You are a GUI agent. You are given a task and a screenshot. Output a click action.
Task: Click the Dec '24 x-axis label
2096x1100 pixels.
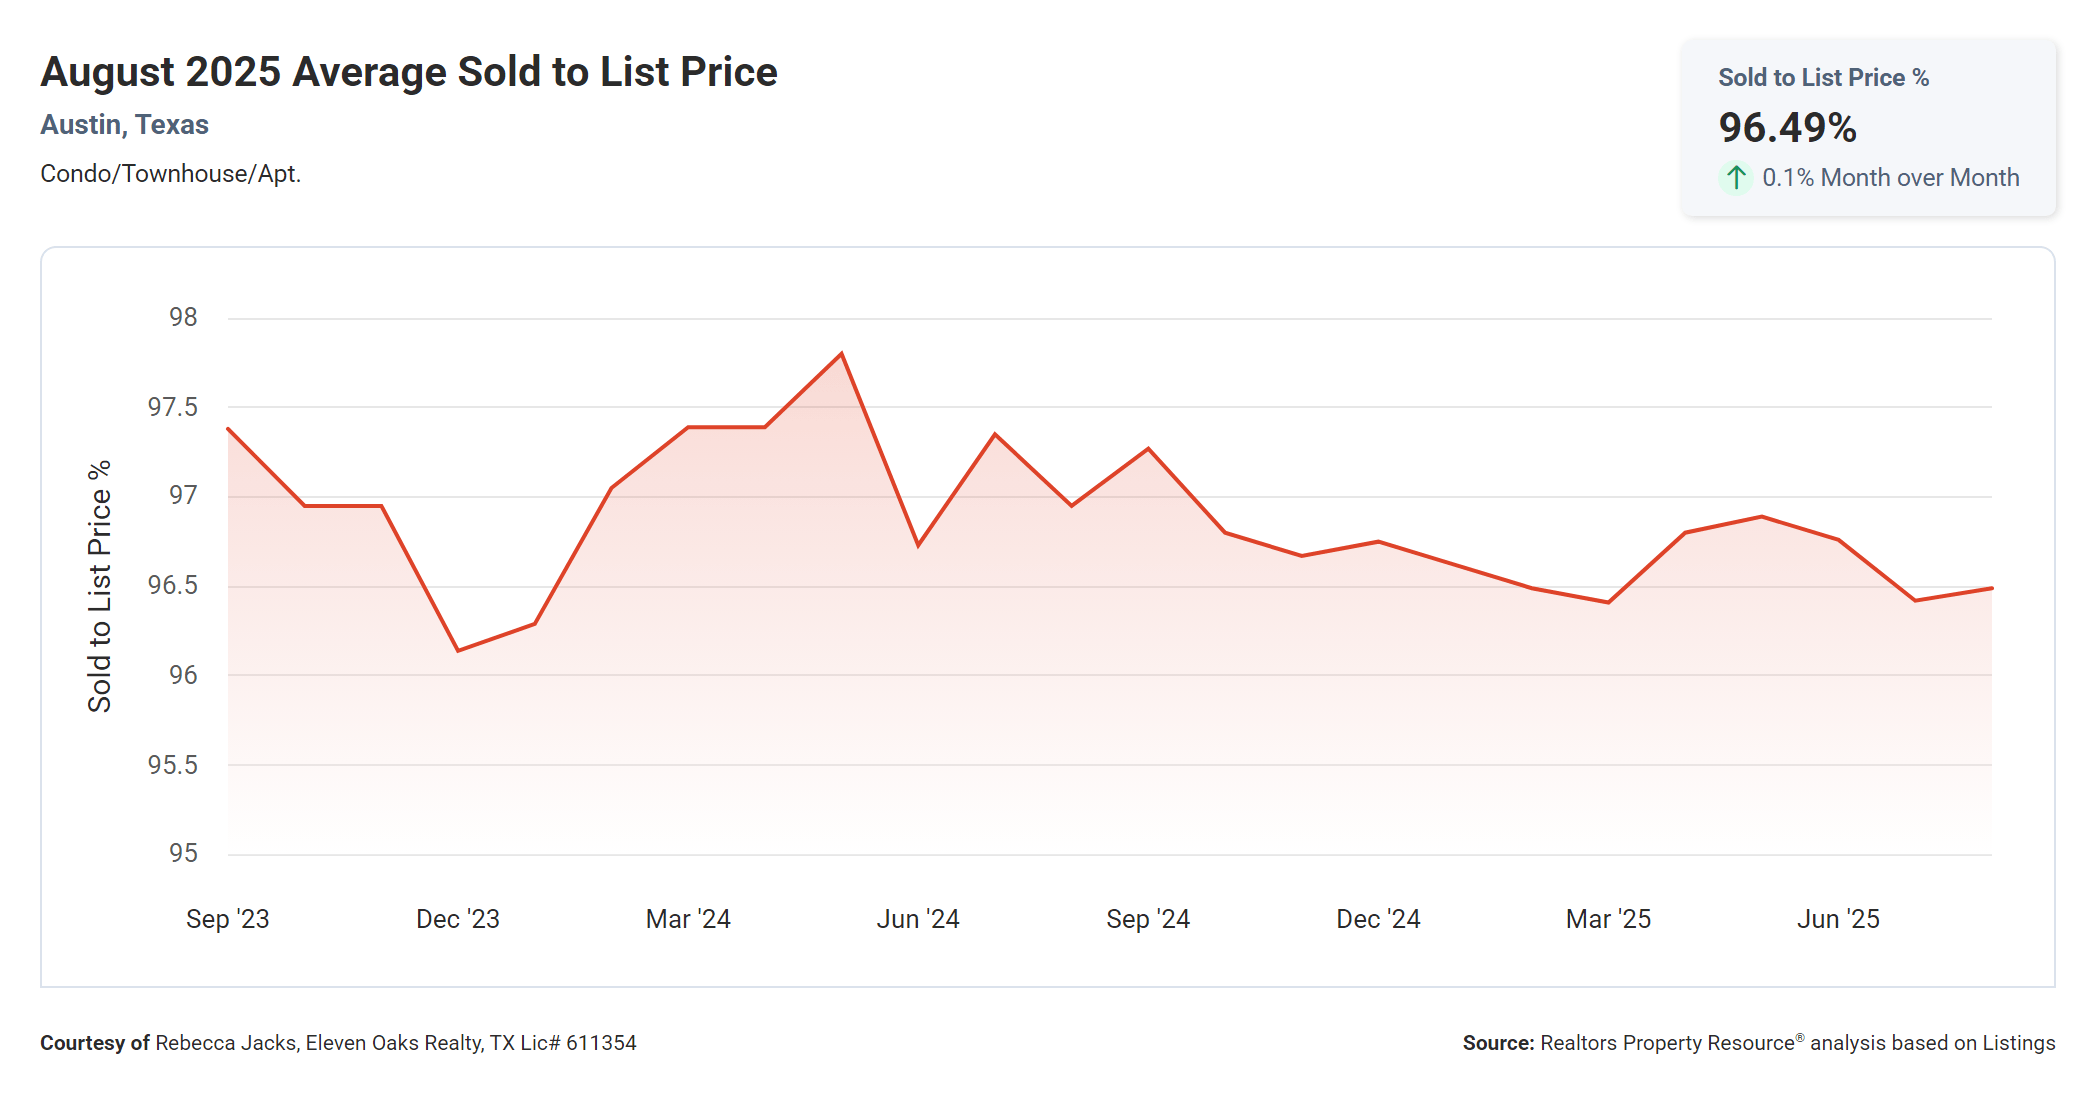(1378, 919)
